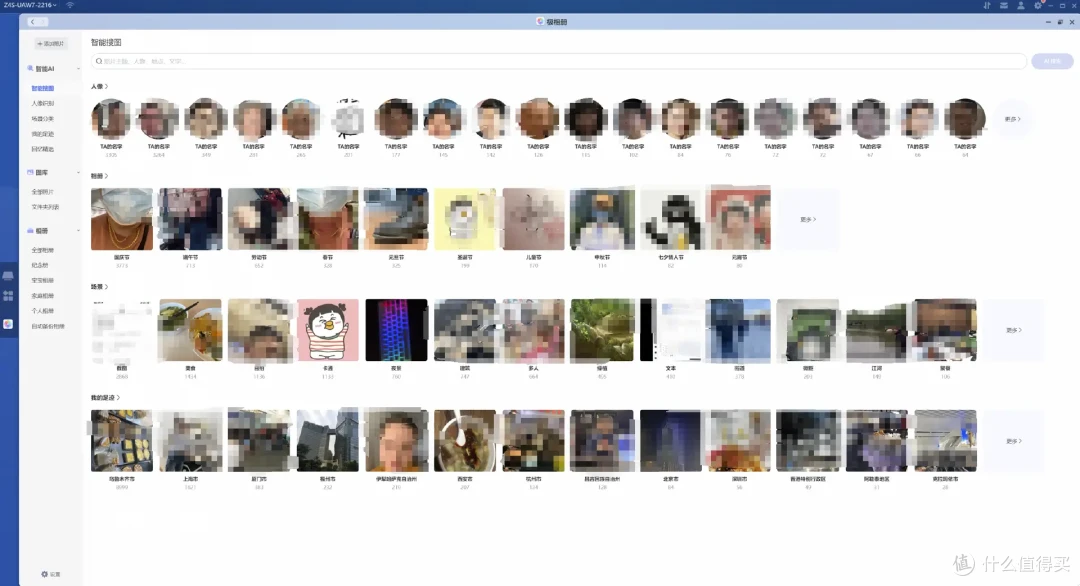This screenshot has width=1080, height=586.
Task: Click the back arrow in the title bar
Action: [x=32, y=22]
